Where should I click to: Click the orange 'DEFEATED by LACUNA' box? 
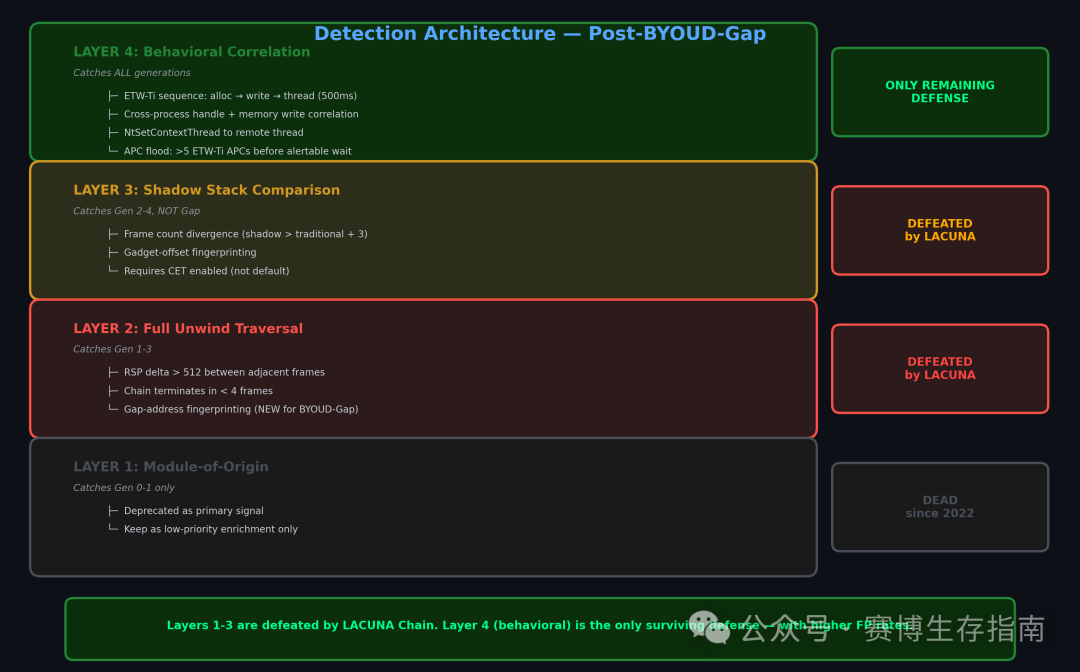click(939, 231)
